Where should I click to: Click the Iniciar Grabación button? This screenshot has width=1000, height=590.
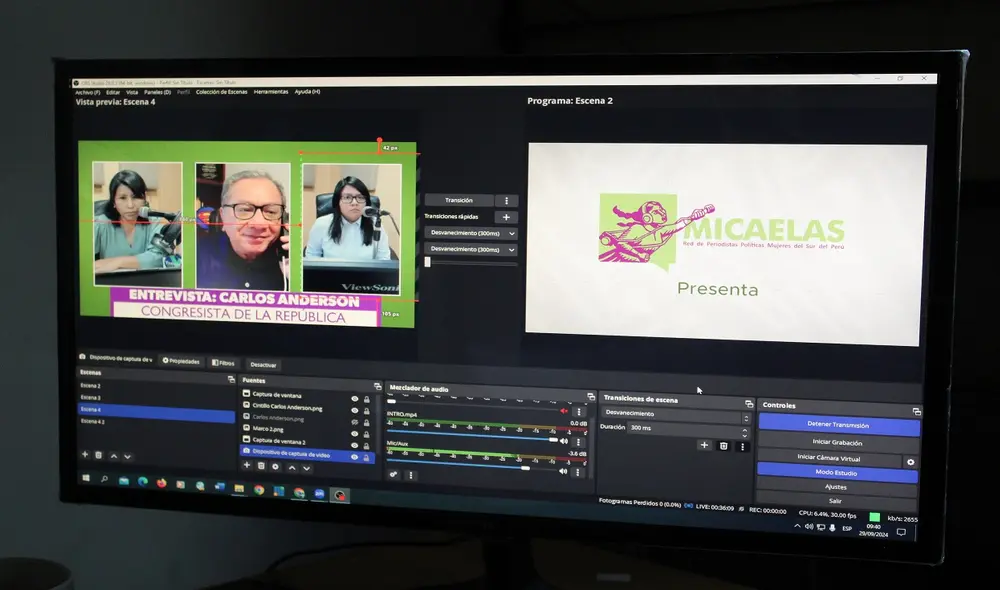(837, 442)
